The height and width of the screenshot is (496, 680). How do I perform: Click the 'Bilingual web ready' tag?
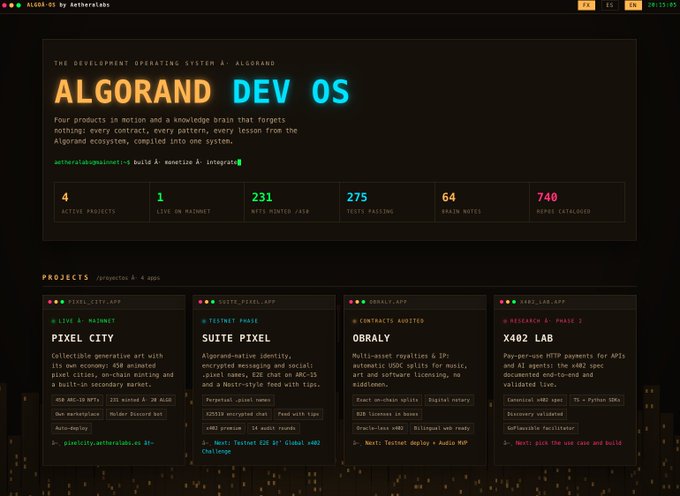coord(442,428)
